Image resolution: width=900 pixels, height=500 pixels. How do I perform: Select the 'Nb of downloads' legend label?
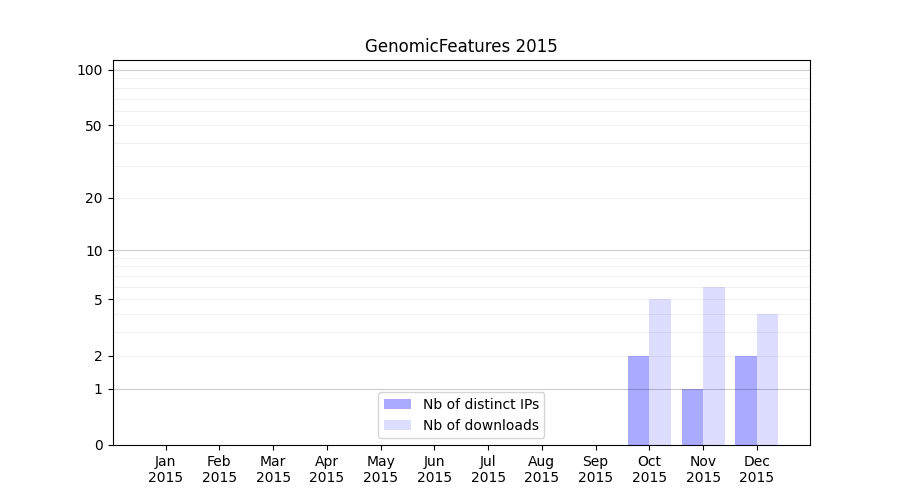481,425
